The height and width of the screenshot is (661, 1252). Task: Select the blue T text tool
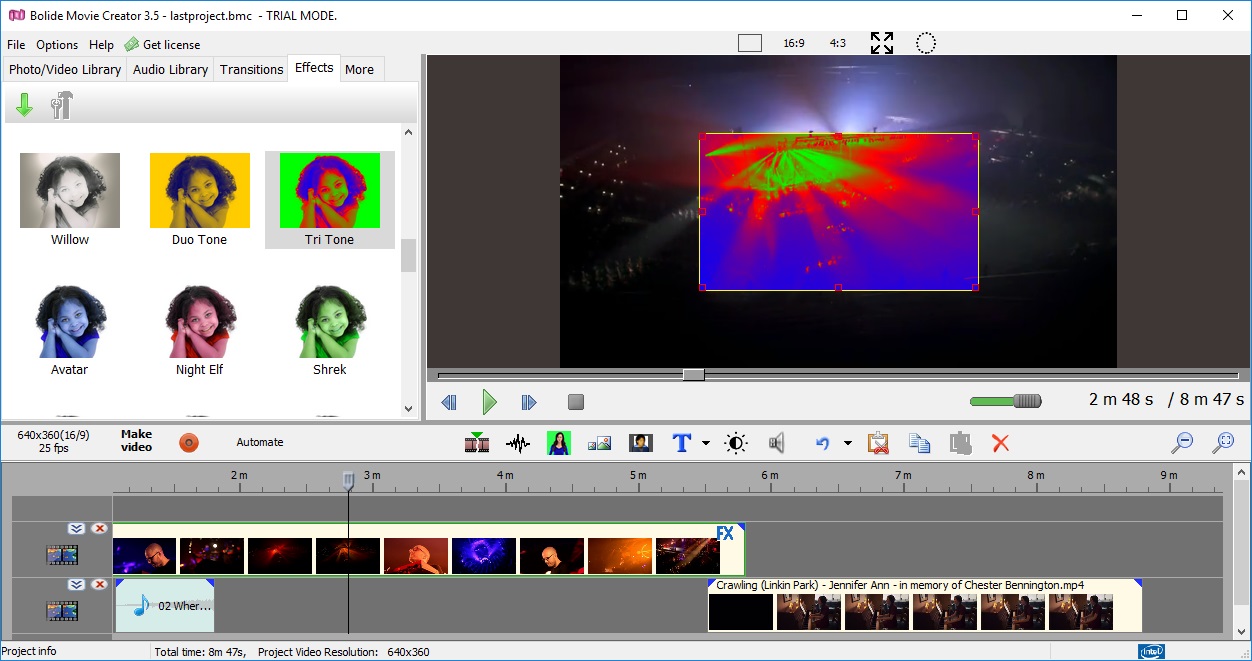coord(682,443)
